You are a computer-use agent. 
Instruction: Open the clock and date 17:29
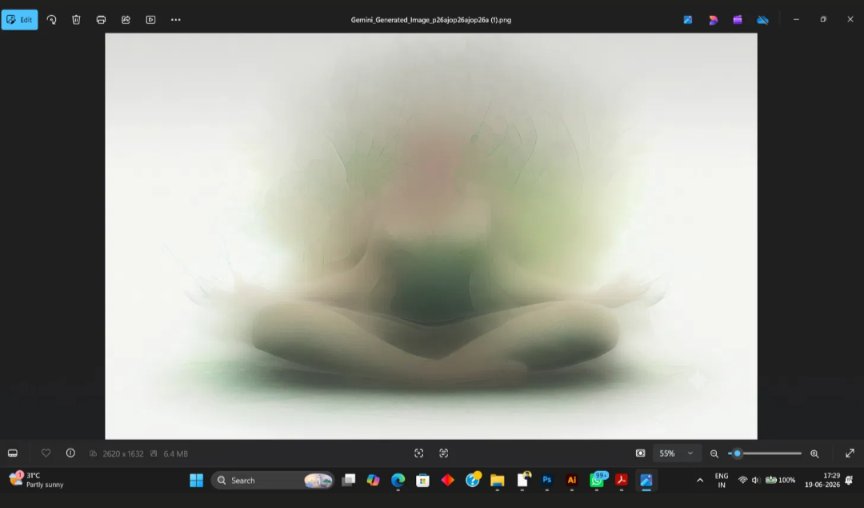[x=822, y=480]
